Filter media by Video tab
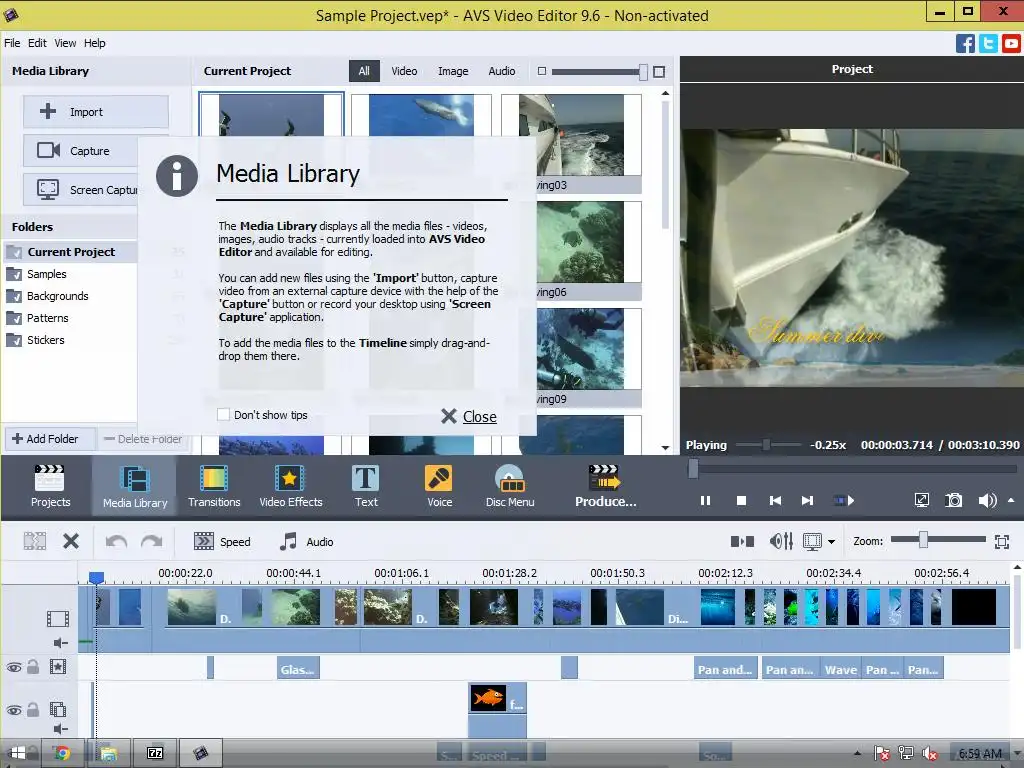This screenshot has height=768, width=1024. pyautogui.click(x=404, y=71)
